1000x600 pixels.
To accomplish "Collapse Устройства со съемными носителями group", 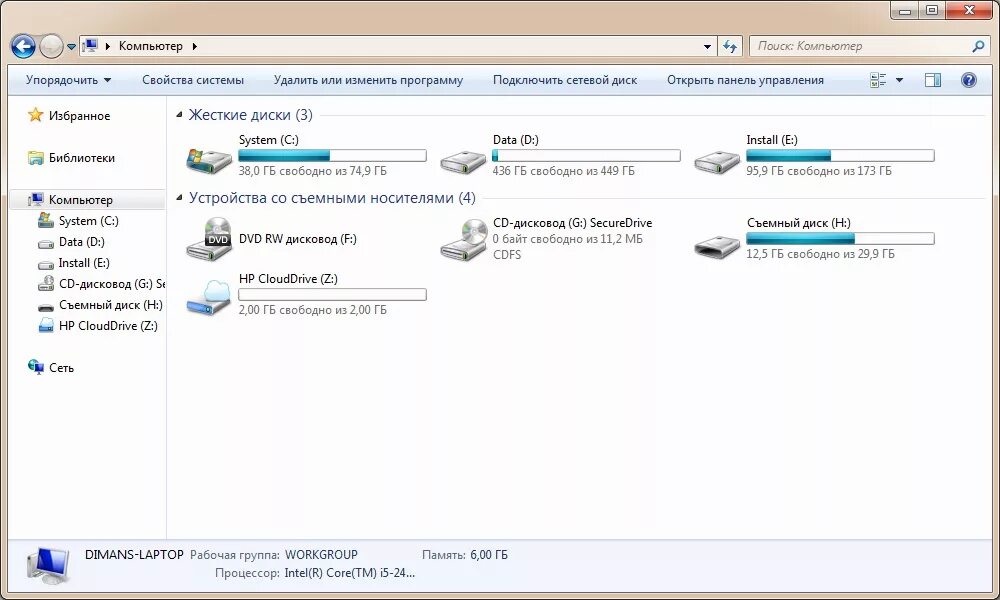I will (179, 198).
